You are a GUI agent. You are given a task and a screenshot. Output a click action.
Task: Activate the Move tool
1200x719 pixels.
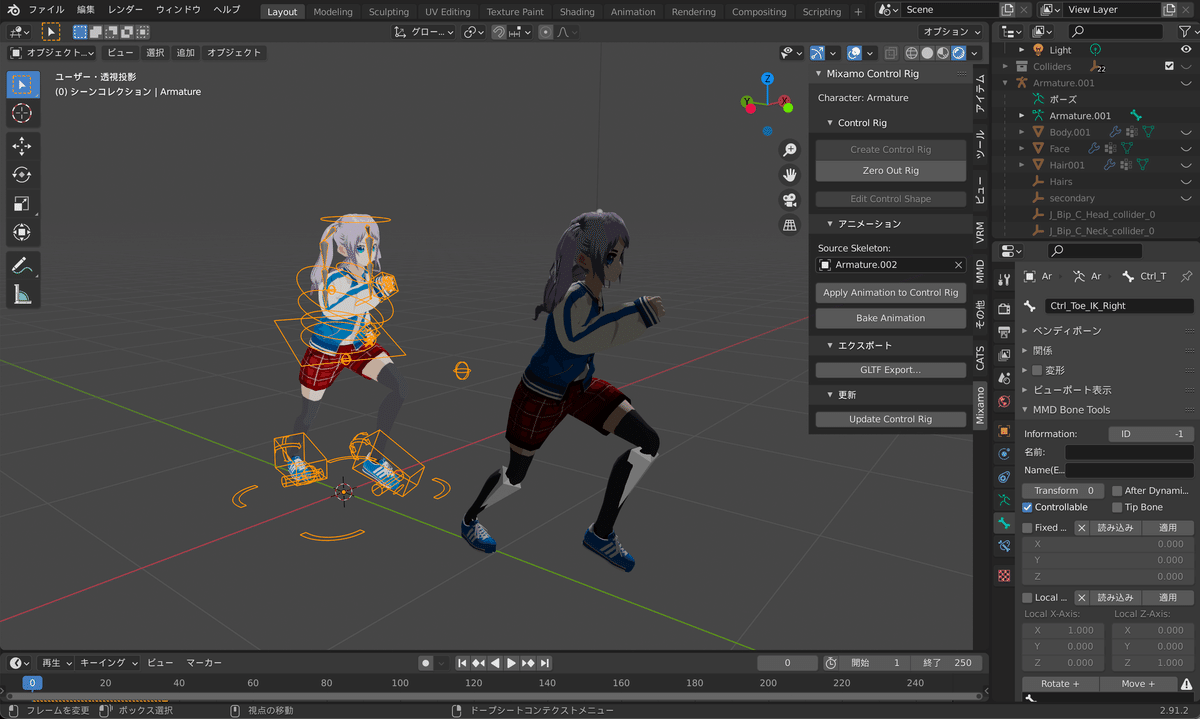(x=24, y=147)
